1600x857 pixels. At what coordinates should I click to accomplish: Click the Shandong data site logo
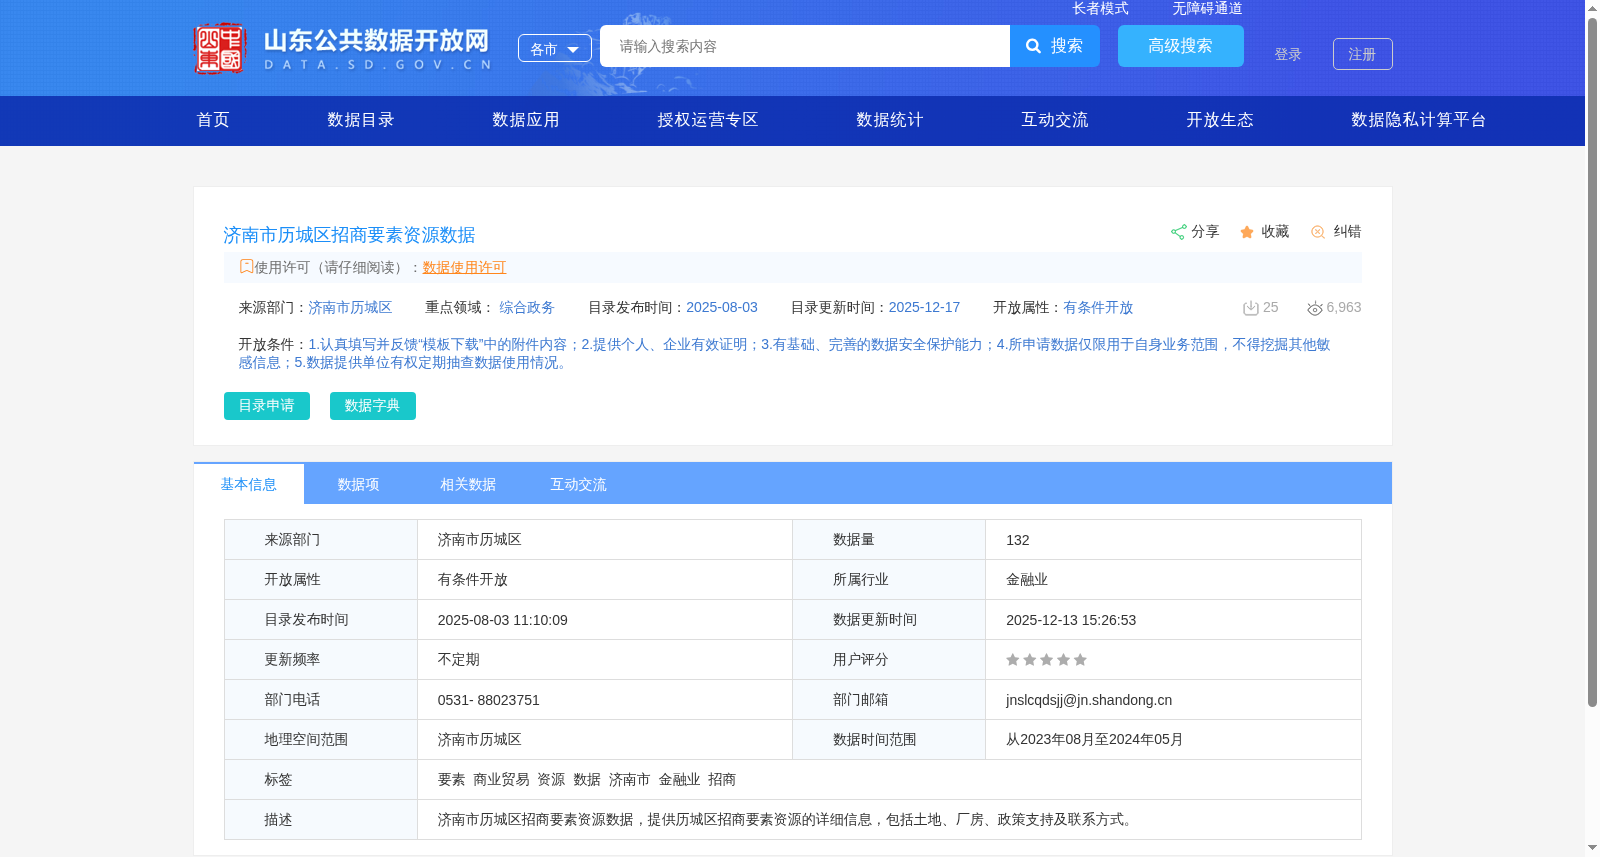tap(343, 48)
